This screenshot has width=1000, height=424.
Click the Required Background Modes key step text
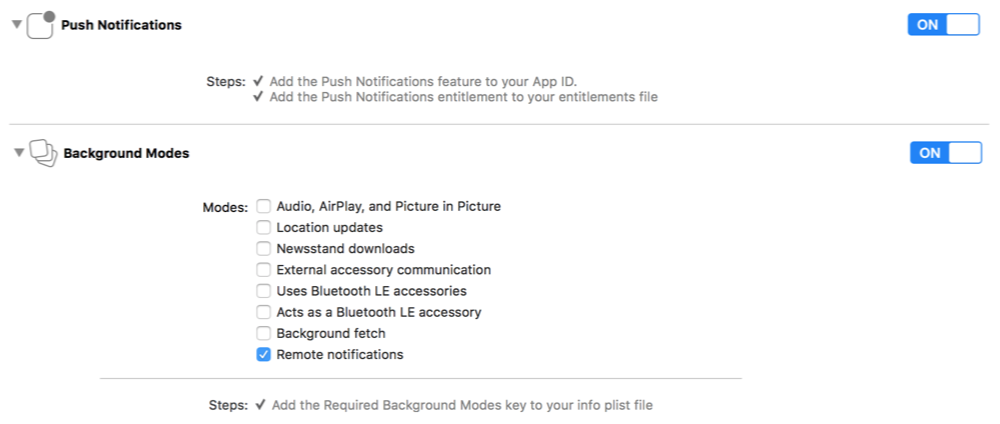[461, 406]
